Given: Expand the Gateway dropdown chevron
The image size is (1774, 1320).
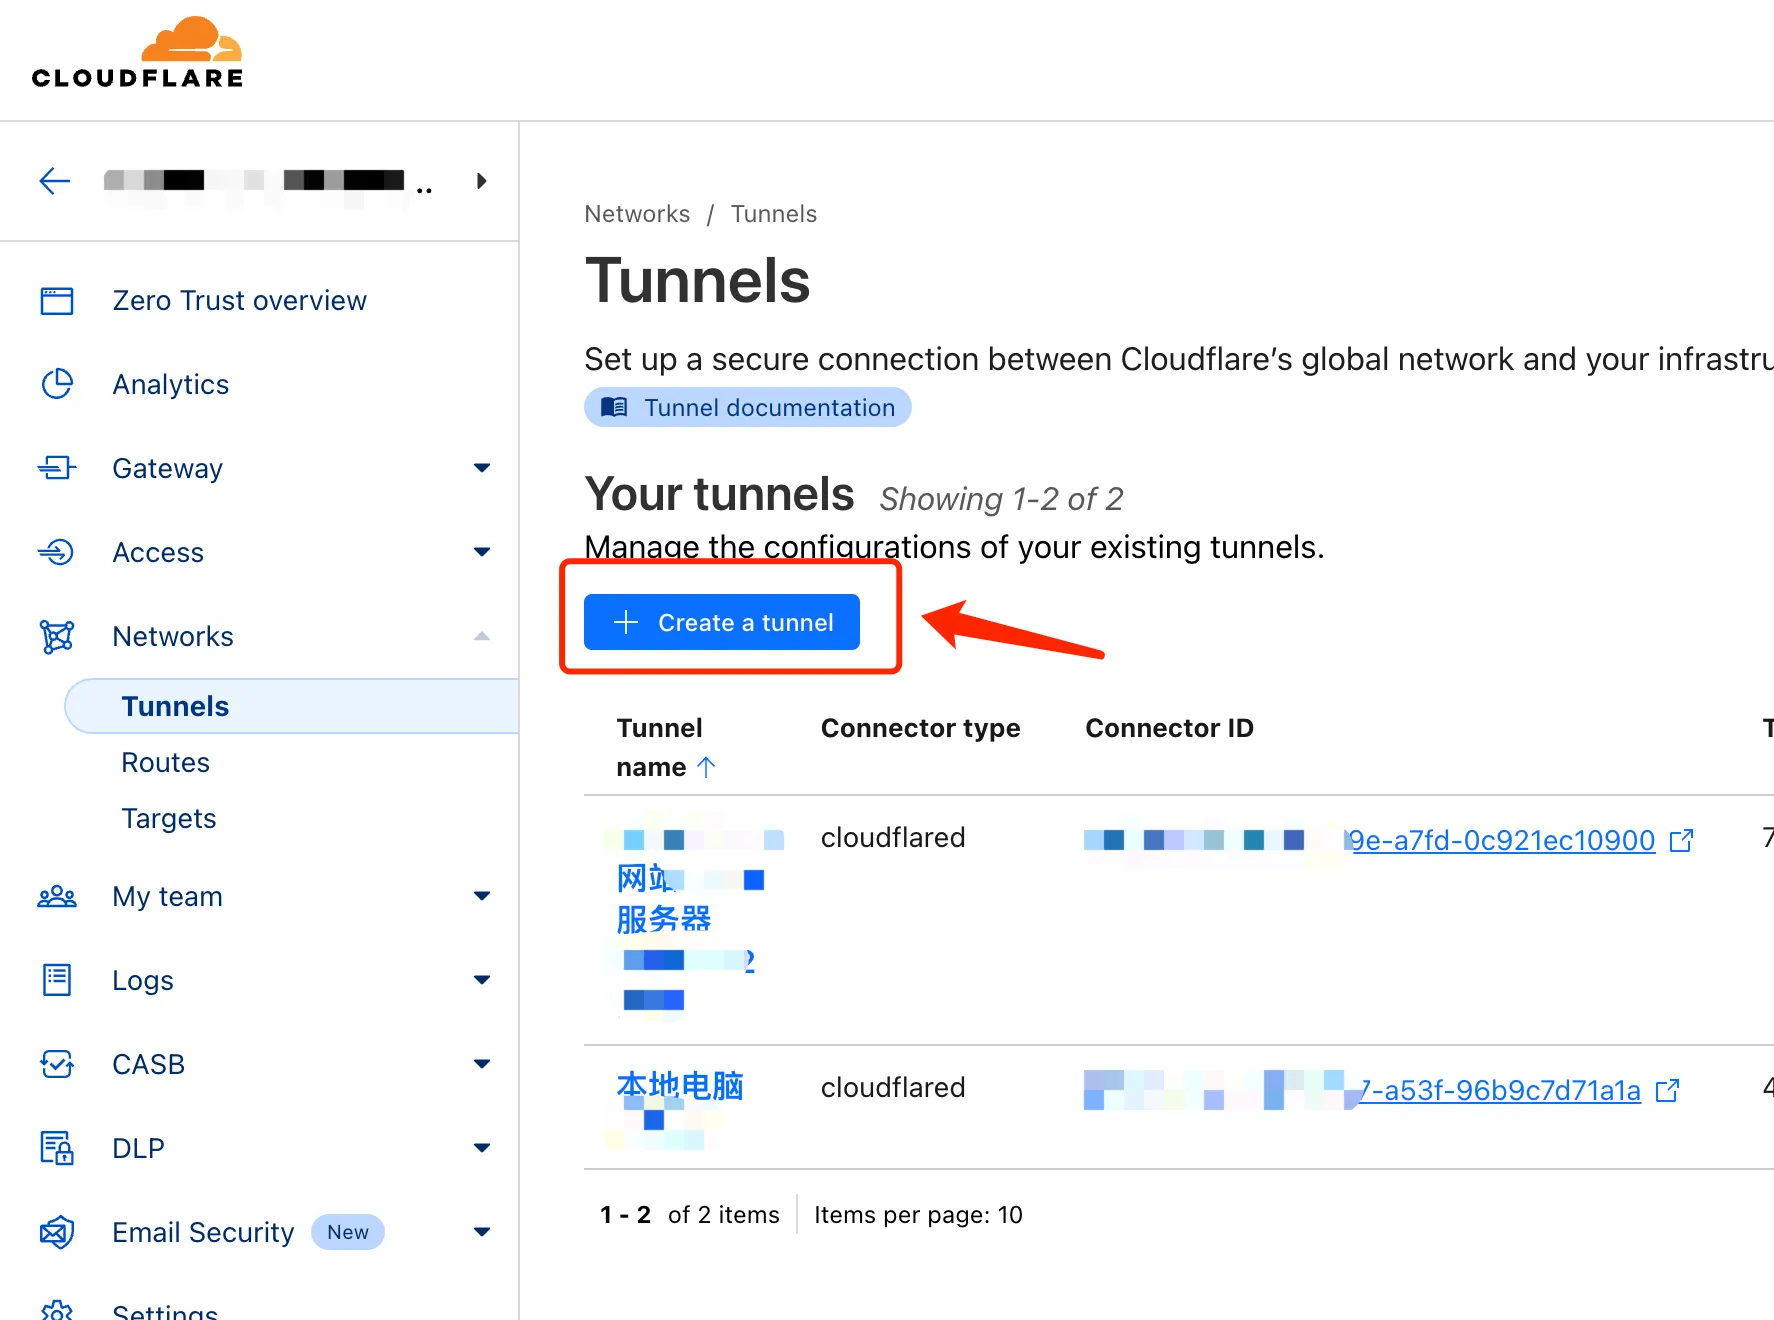Looking at the screenshot, I should 482,468.
